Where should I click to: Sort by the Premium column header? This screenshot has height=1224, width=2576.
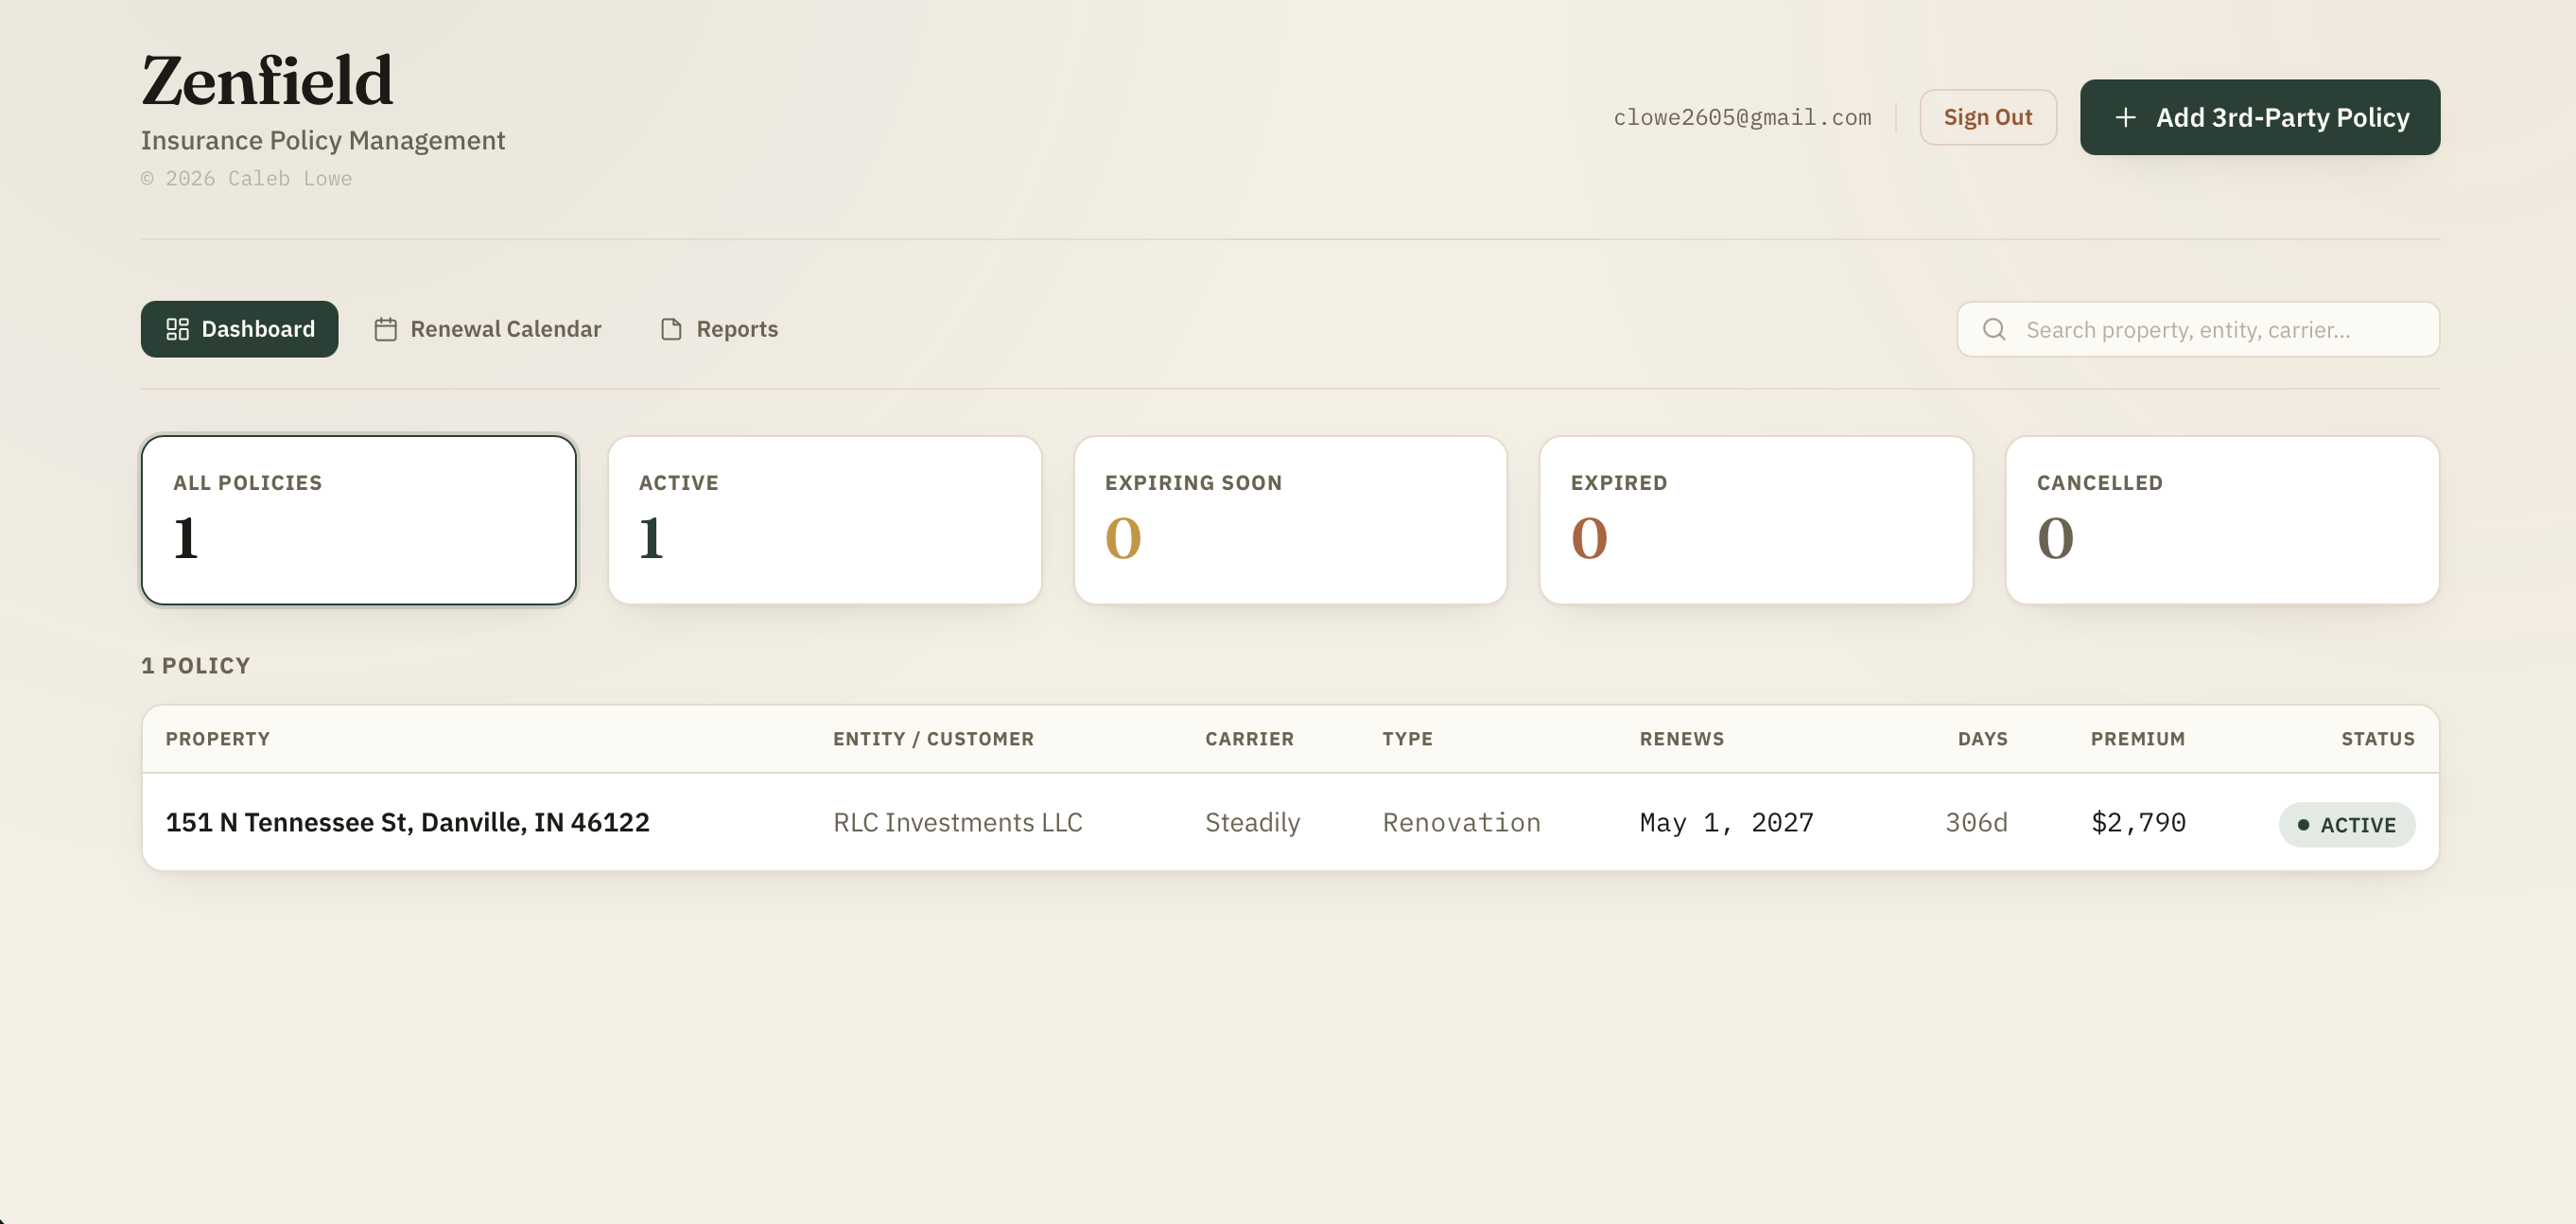[x=2137, y=738]
